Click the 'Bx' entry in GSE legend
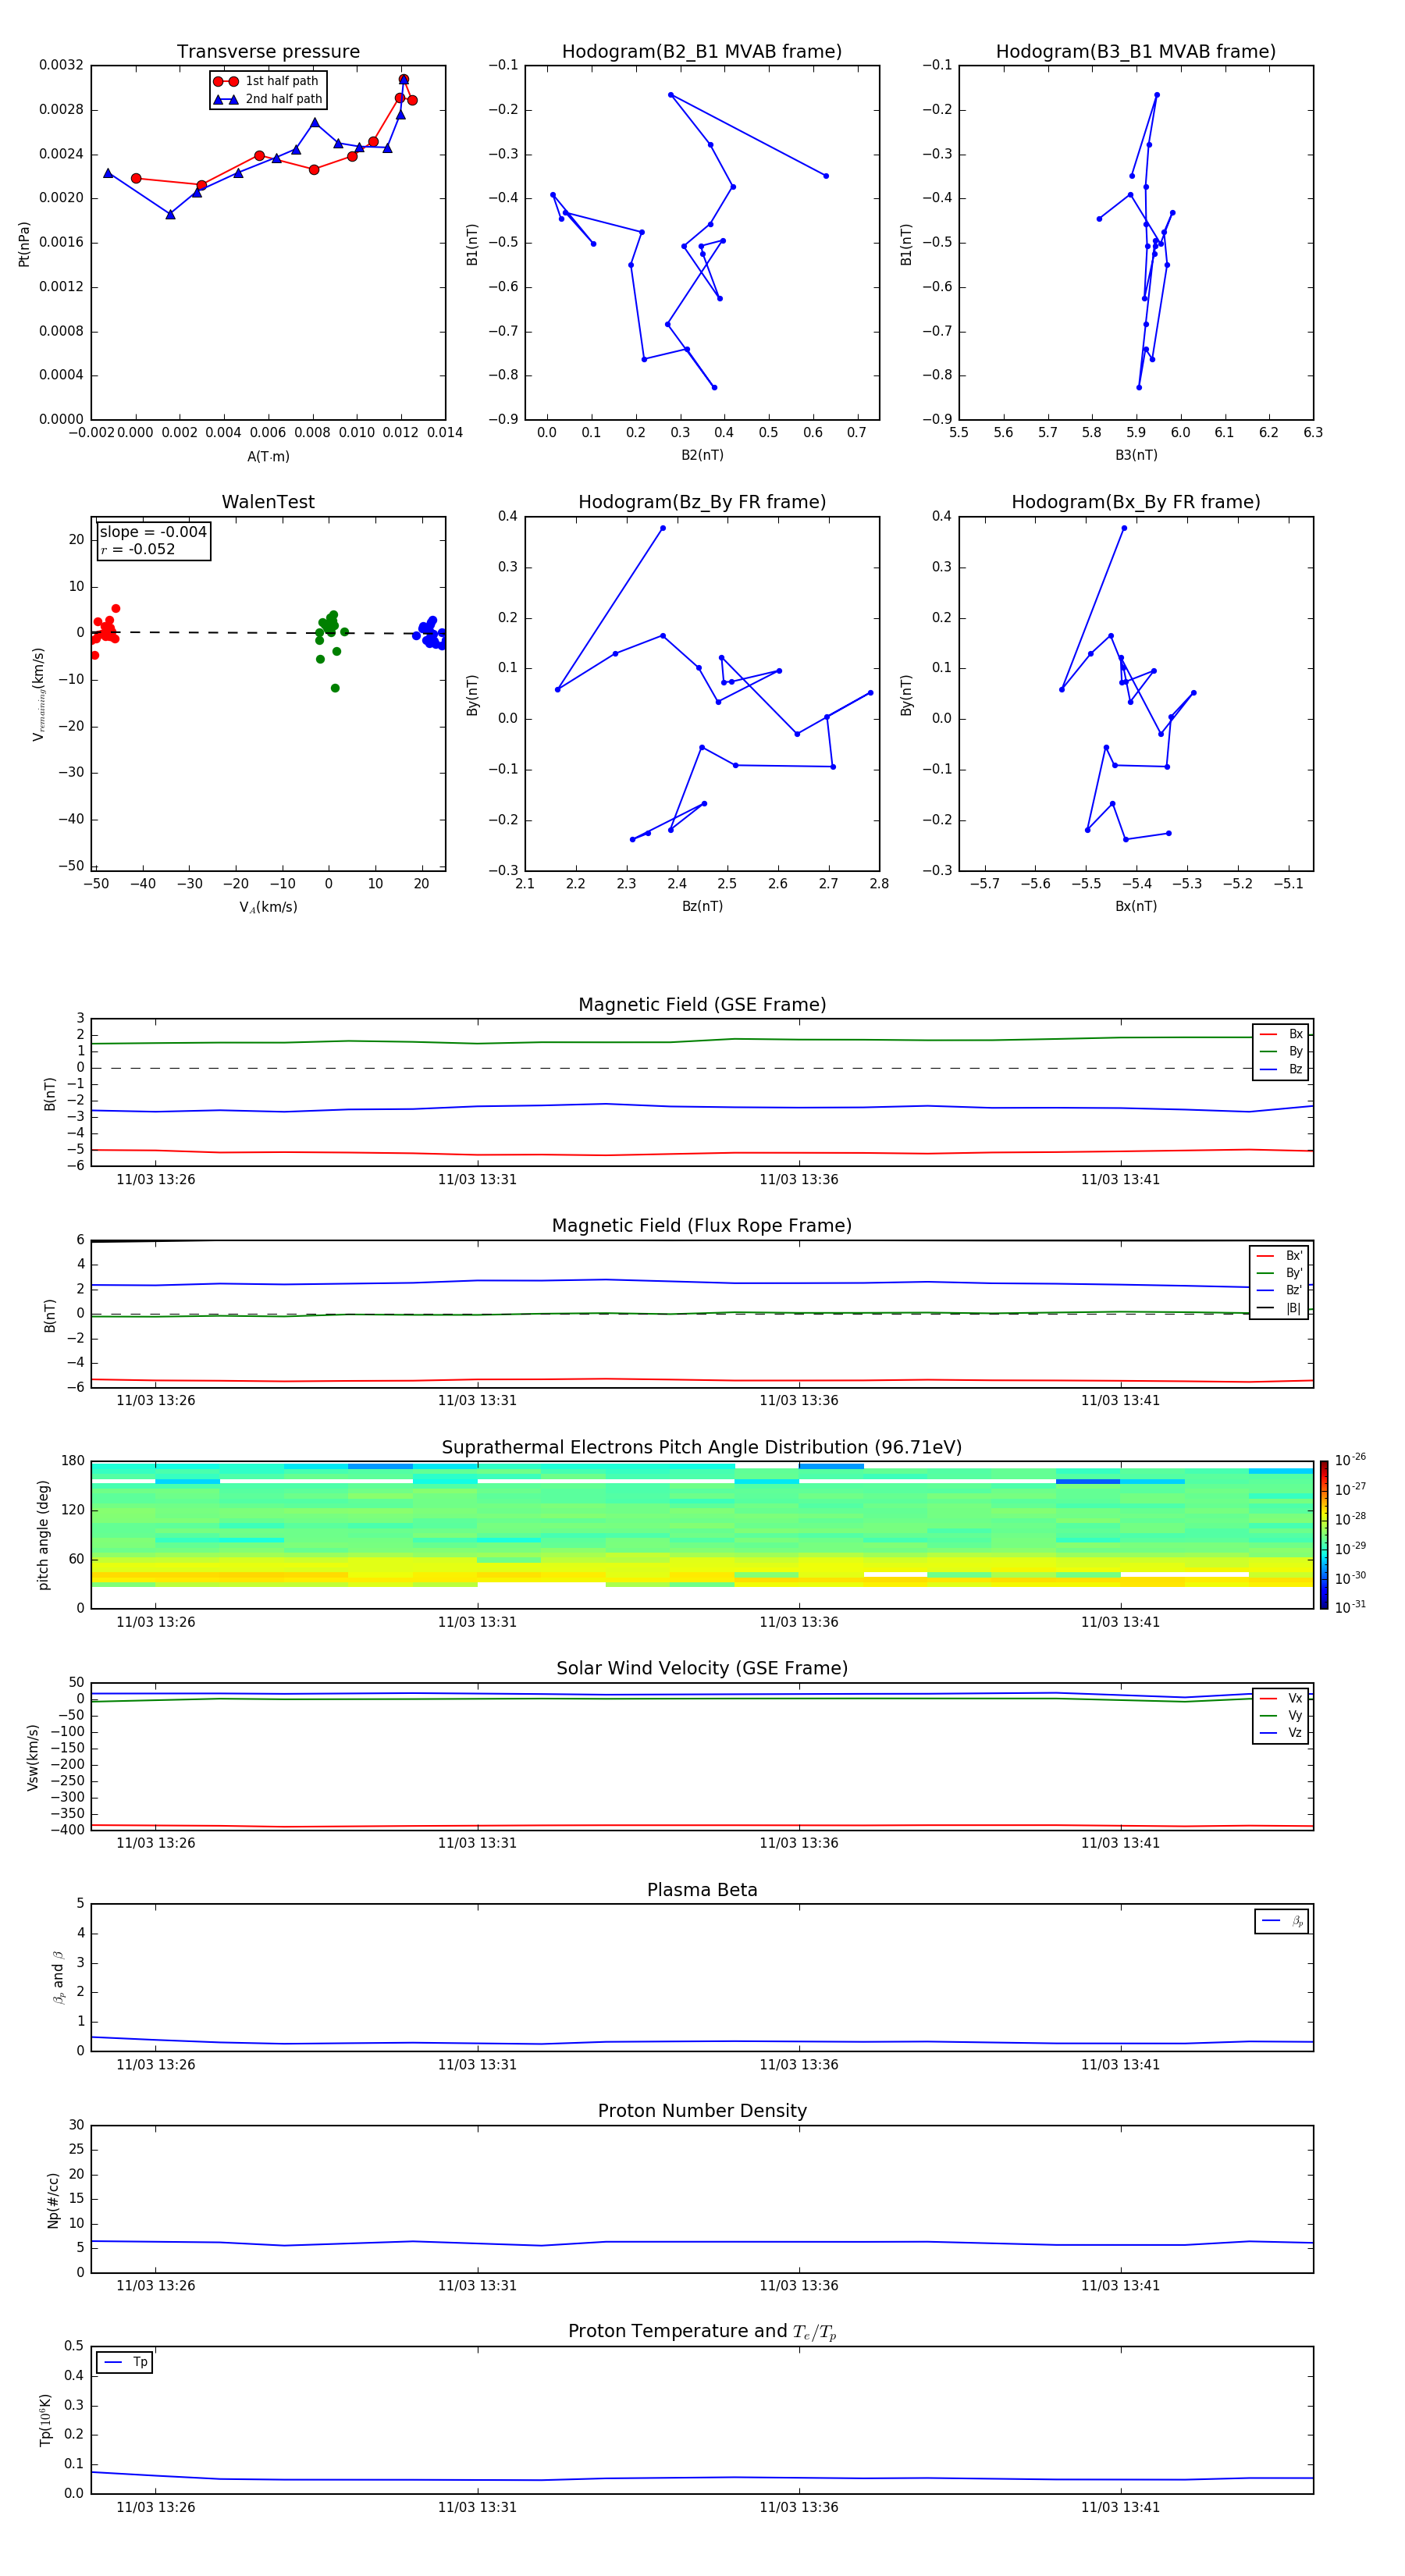 [1282, 1034]
